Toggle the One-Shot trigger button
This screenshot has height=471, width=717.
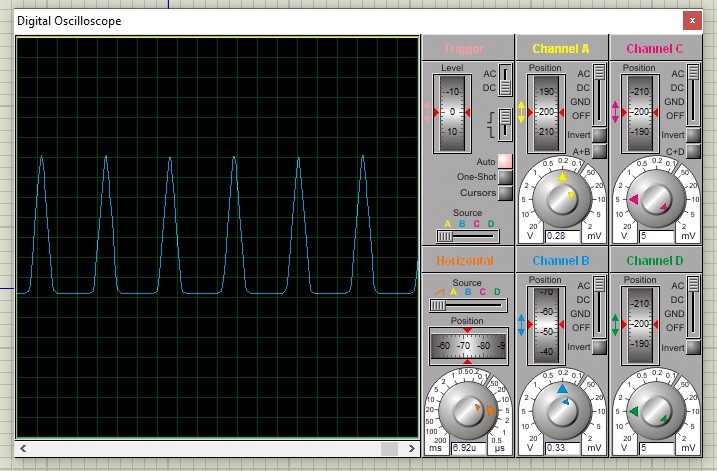point(504,177)
